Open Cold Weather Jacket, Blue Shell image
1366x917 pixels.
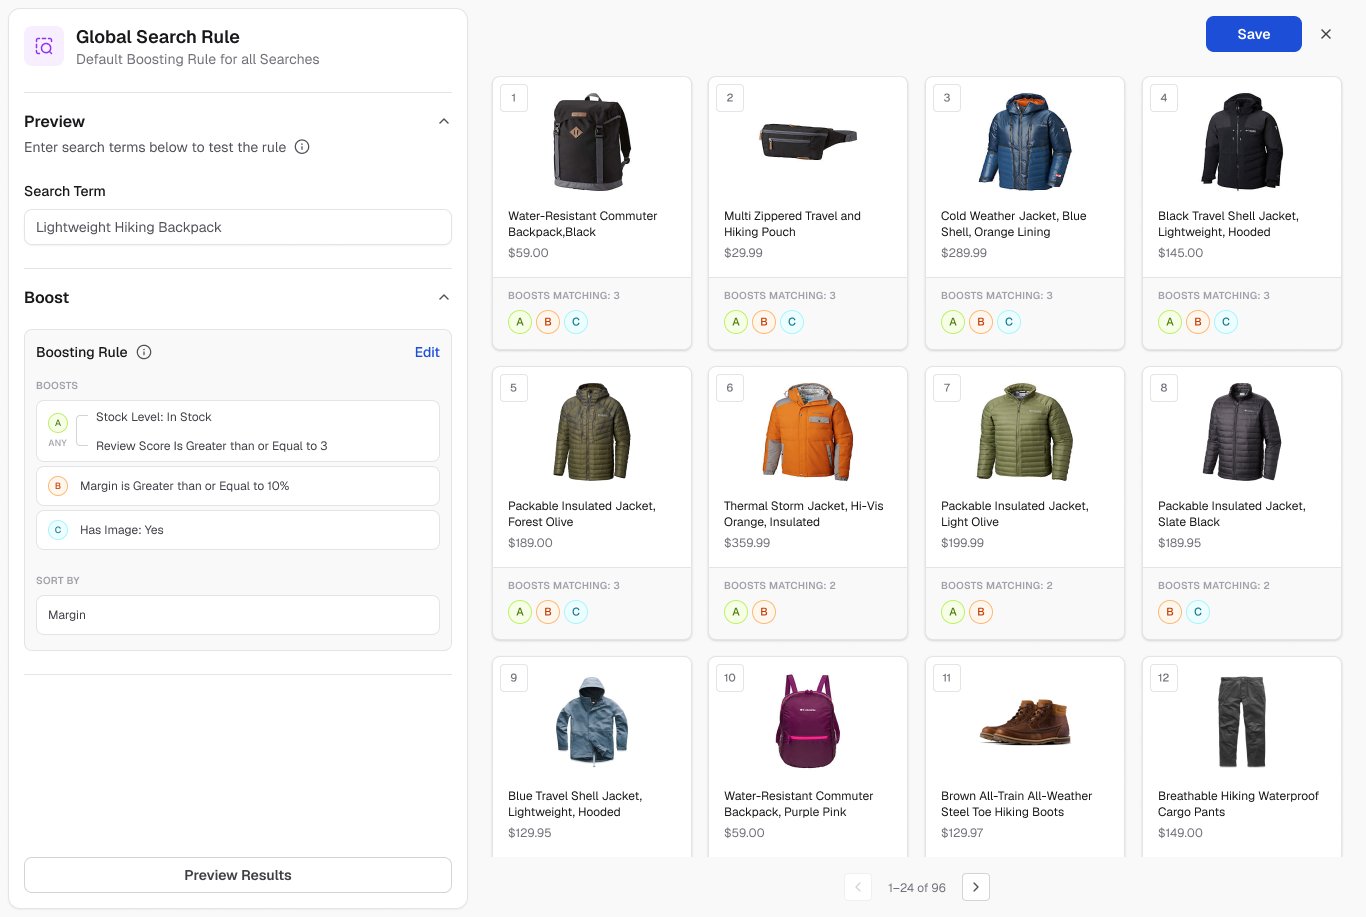pos(1025,142)
